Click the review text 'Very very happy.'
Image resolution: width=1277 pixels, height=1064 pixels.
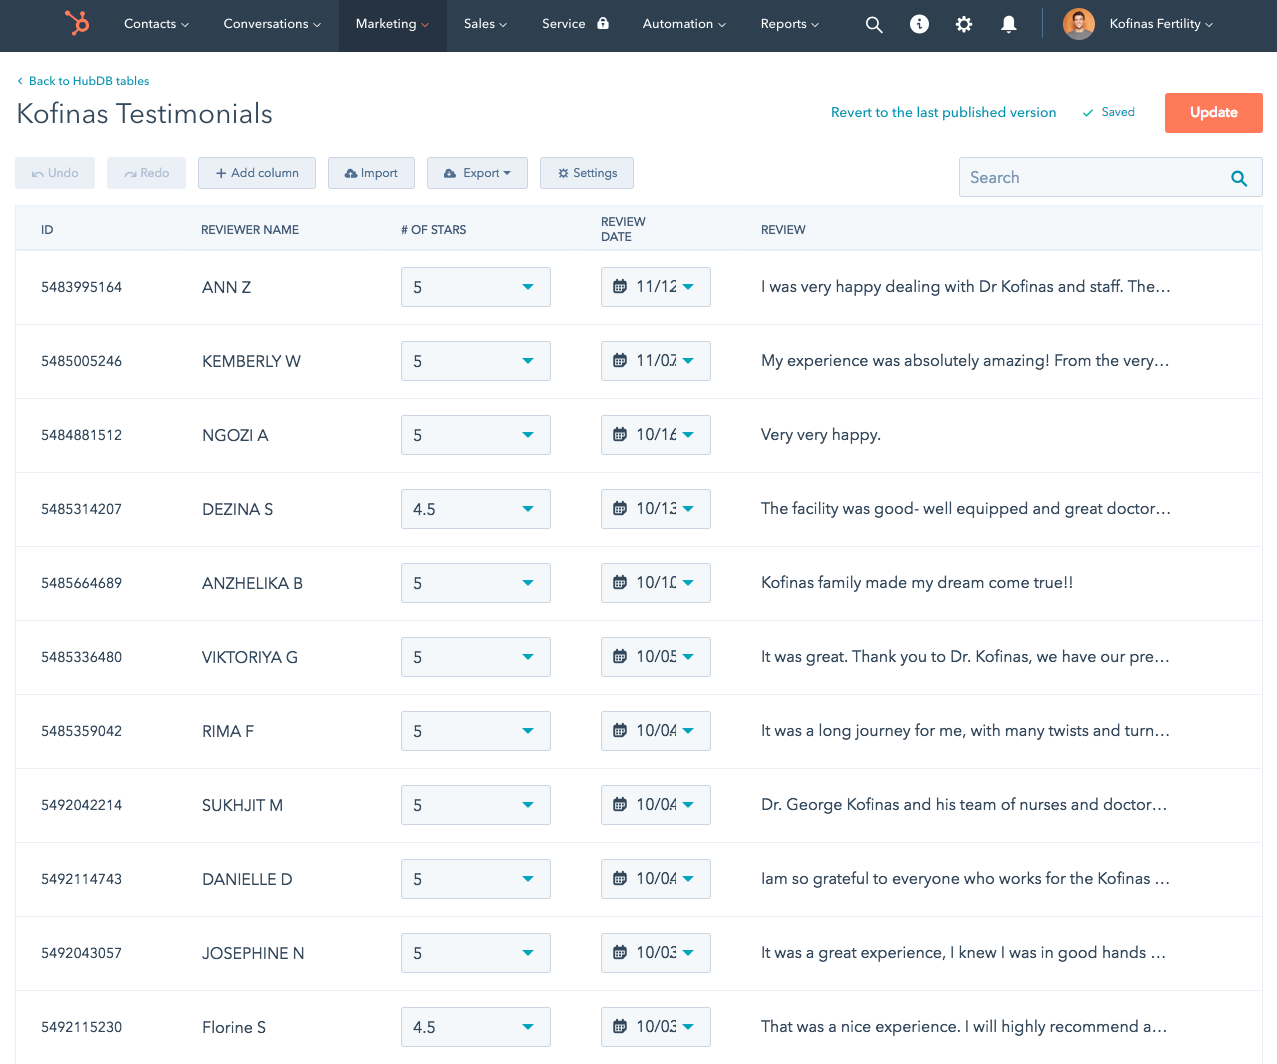(821, 435)
